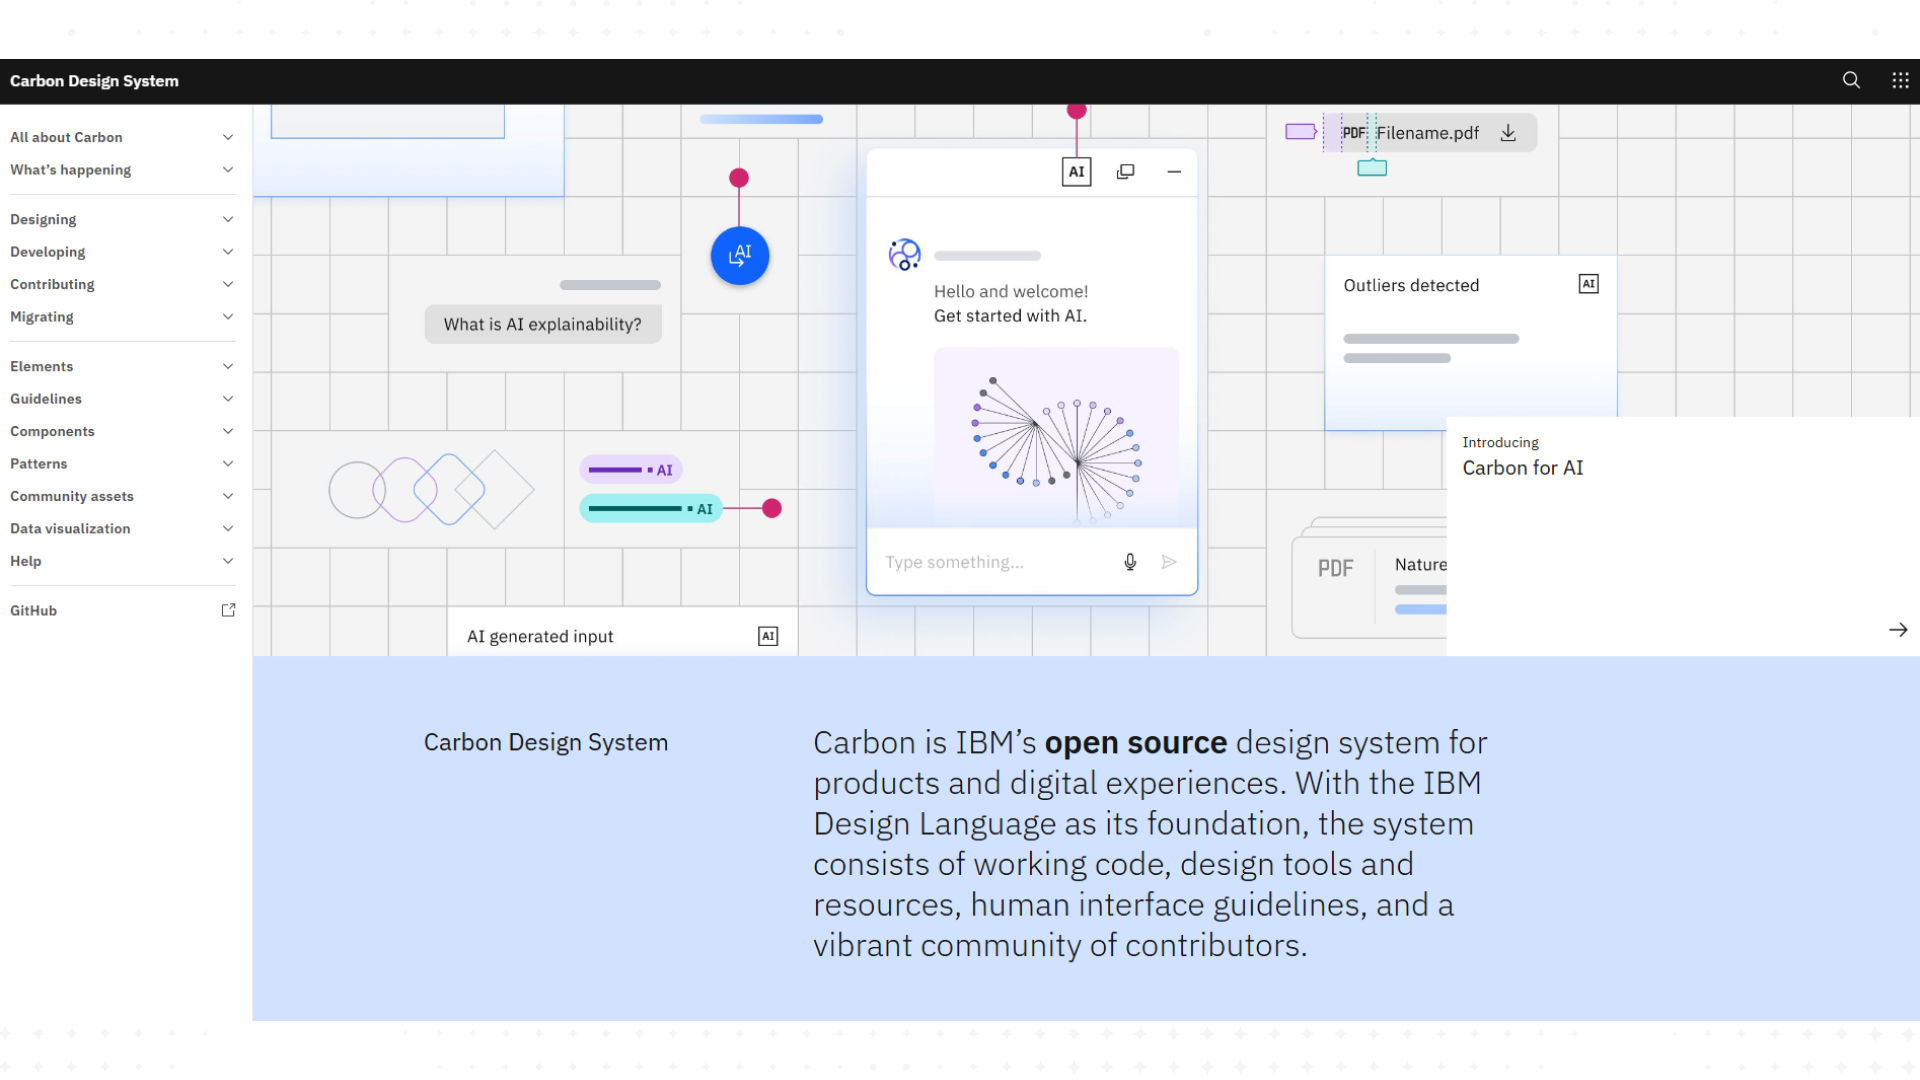This screenshot has width=1920, height=1080.
Task: Click the download icon beside Filename.pdf
Action: coord(1508,133)
